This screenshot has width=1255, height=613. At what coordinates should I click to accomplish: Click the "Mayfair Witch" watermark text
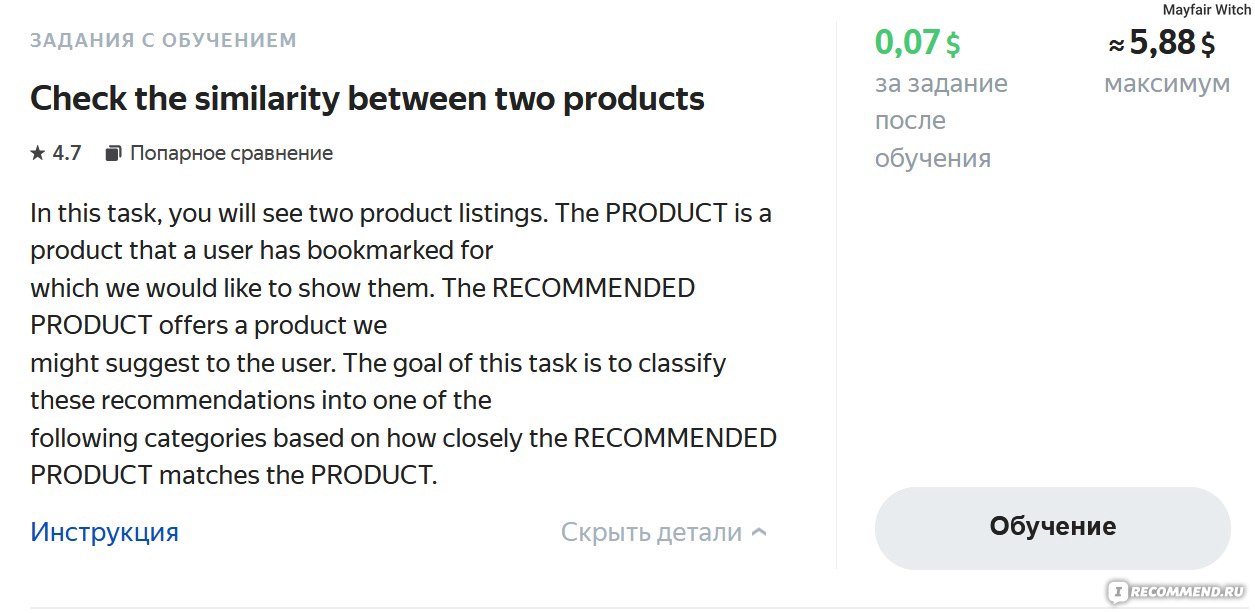tap(1206, 10)
